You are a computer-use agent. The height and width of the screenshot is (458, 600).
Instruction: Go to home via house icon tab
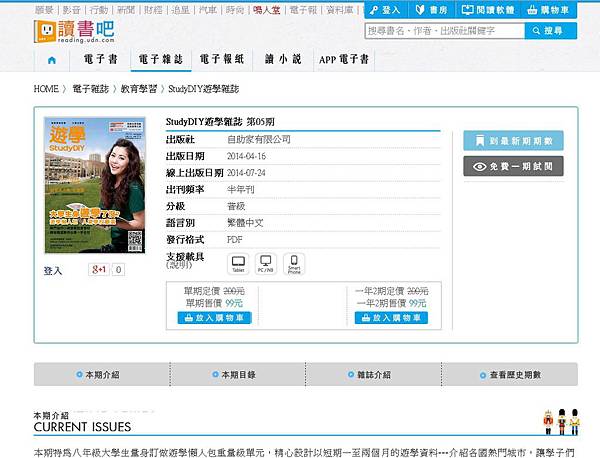pyautogui.click(x=52, y=60)
